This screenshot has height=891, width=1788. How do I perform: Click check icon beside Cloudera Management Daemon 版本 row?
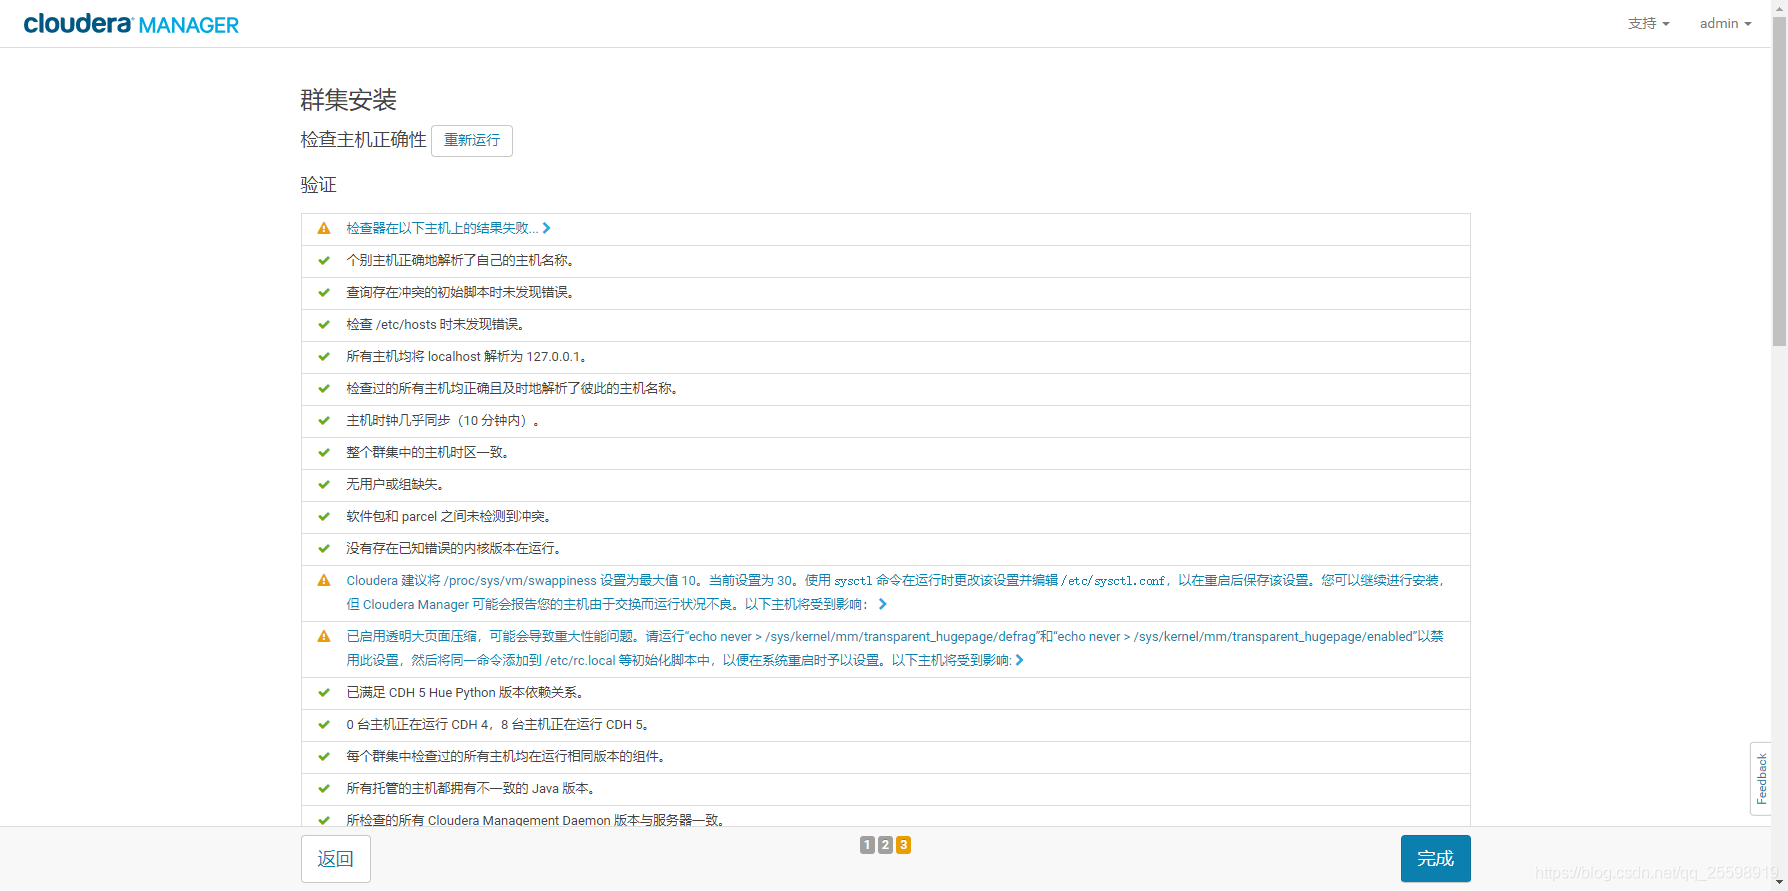click(324, 820)
